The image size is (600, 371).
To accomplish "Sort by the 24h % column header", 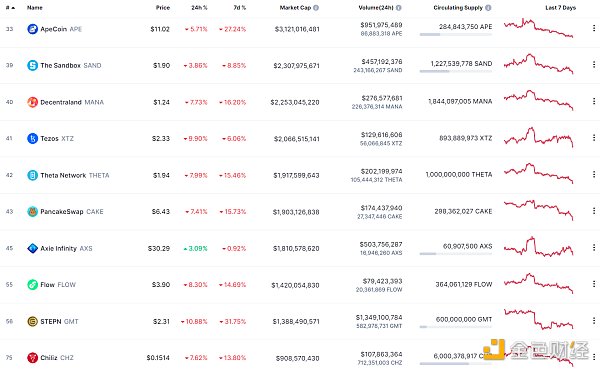I will tap(199, 8).
